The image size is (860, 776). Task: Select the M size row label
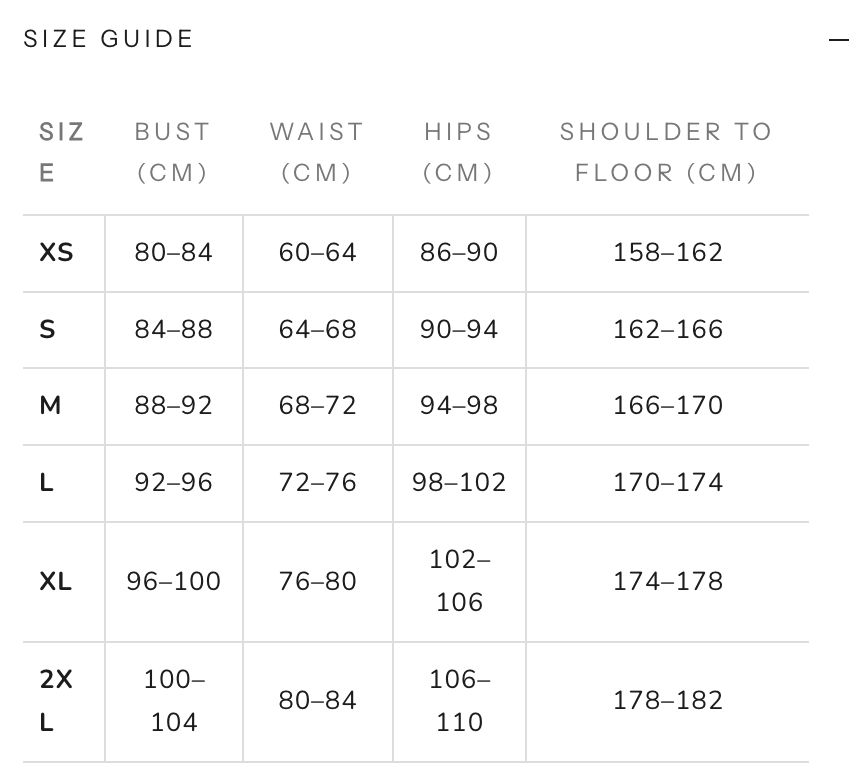[x=50, y=406]
